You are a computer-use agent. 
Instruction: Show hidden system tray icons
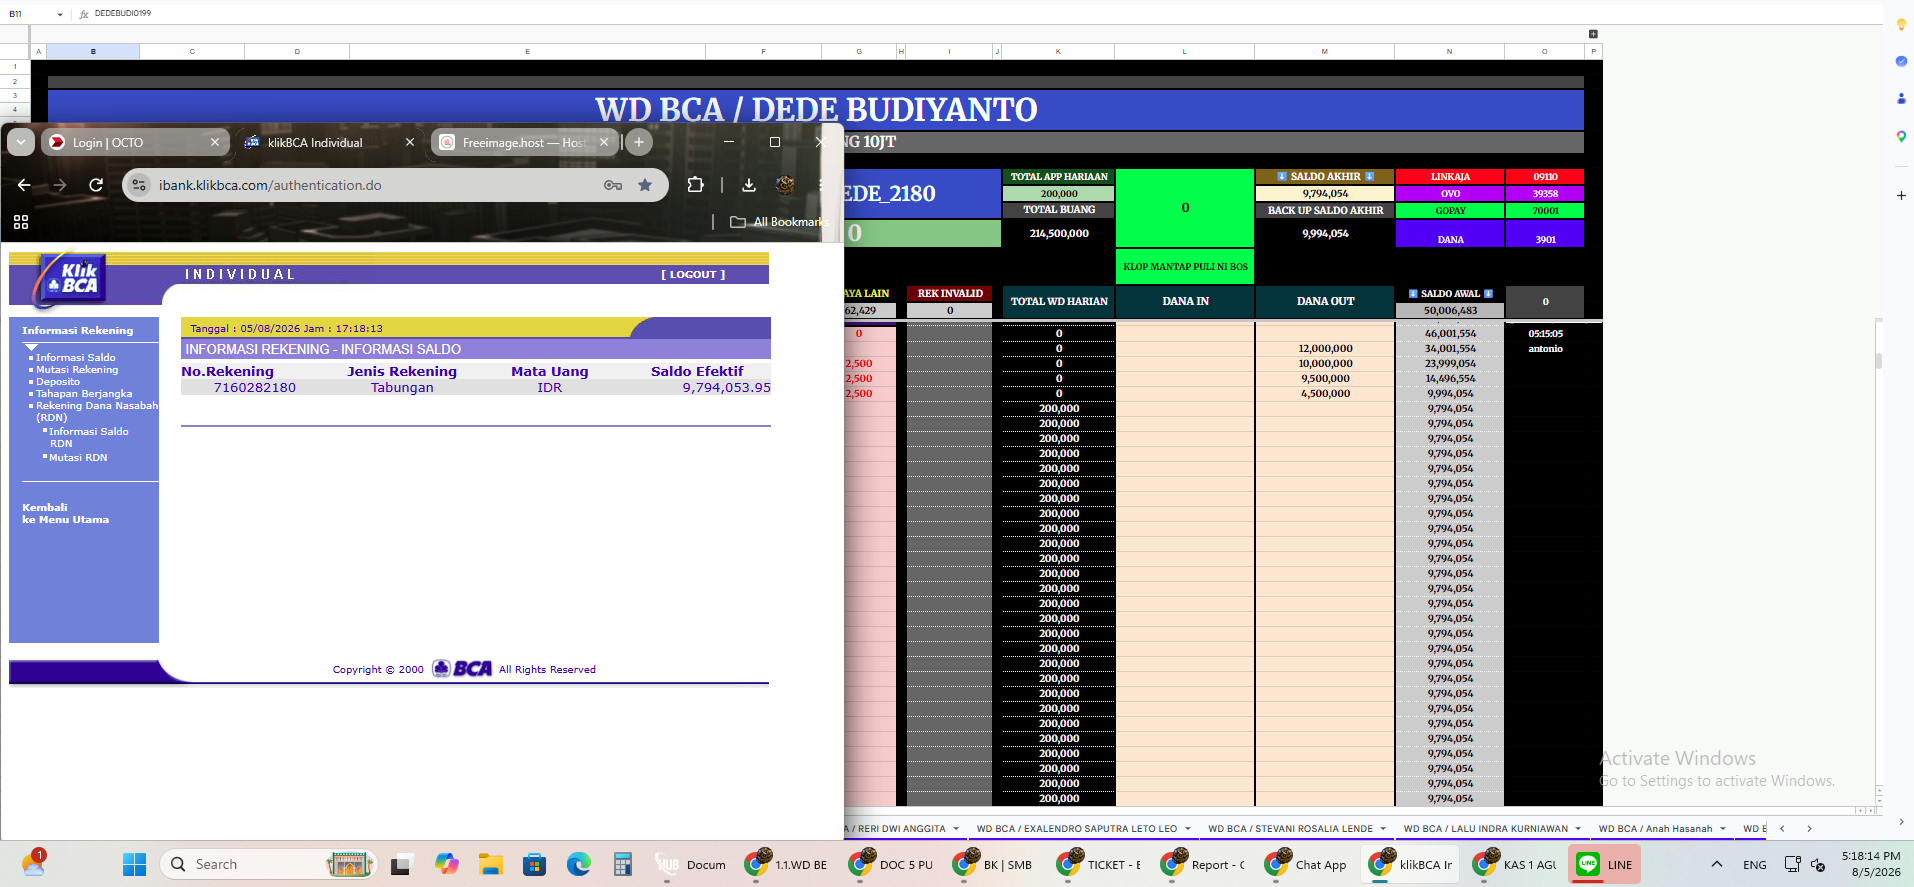(x=1717, y=864)
